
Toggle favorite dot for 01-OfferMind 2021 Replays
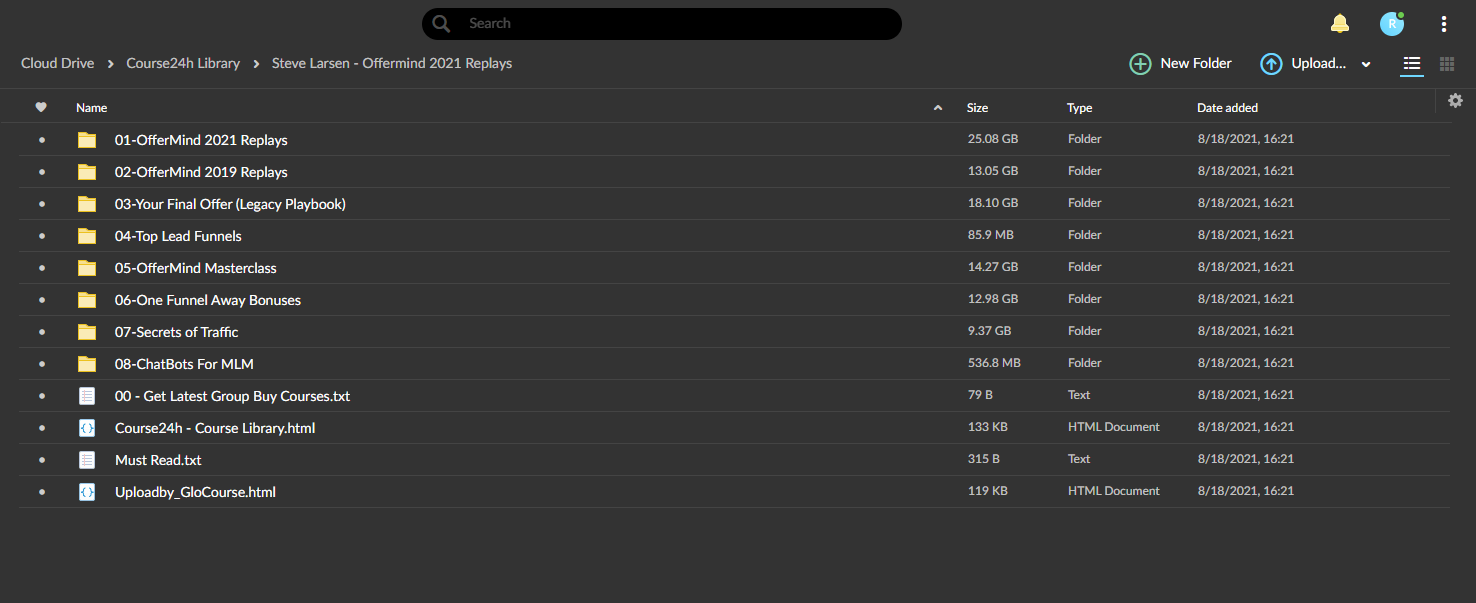pos(41,140)
